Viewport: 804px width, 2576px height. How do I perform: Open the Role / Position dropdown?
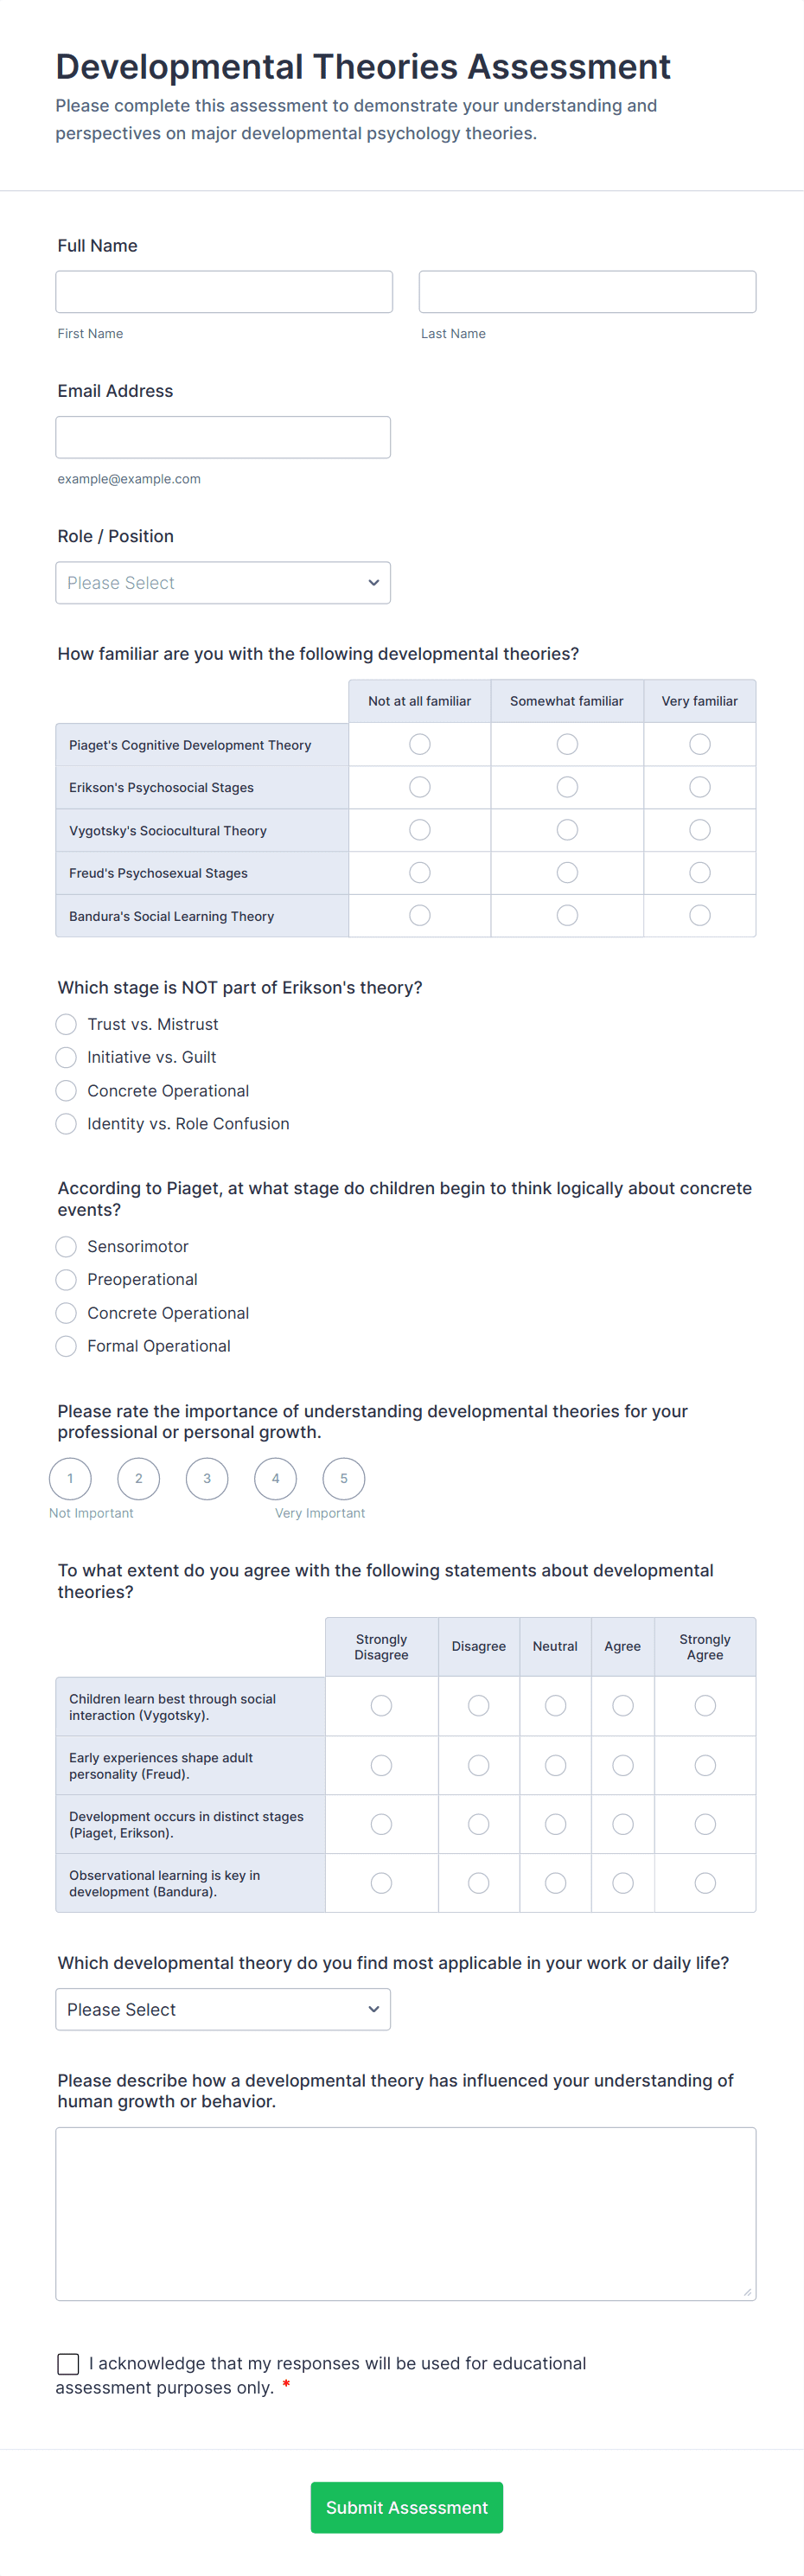tap(222, 582)
